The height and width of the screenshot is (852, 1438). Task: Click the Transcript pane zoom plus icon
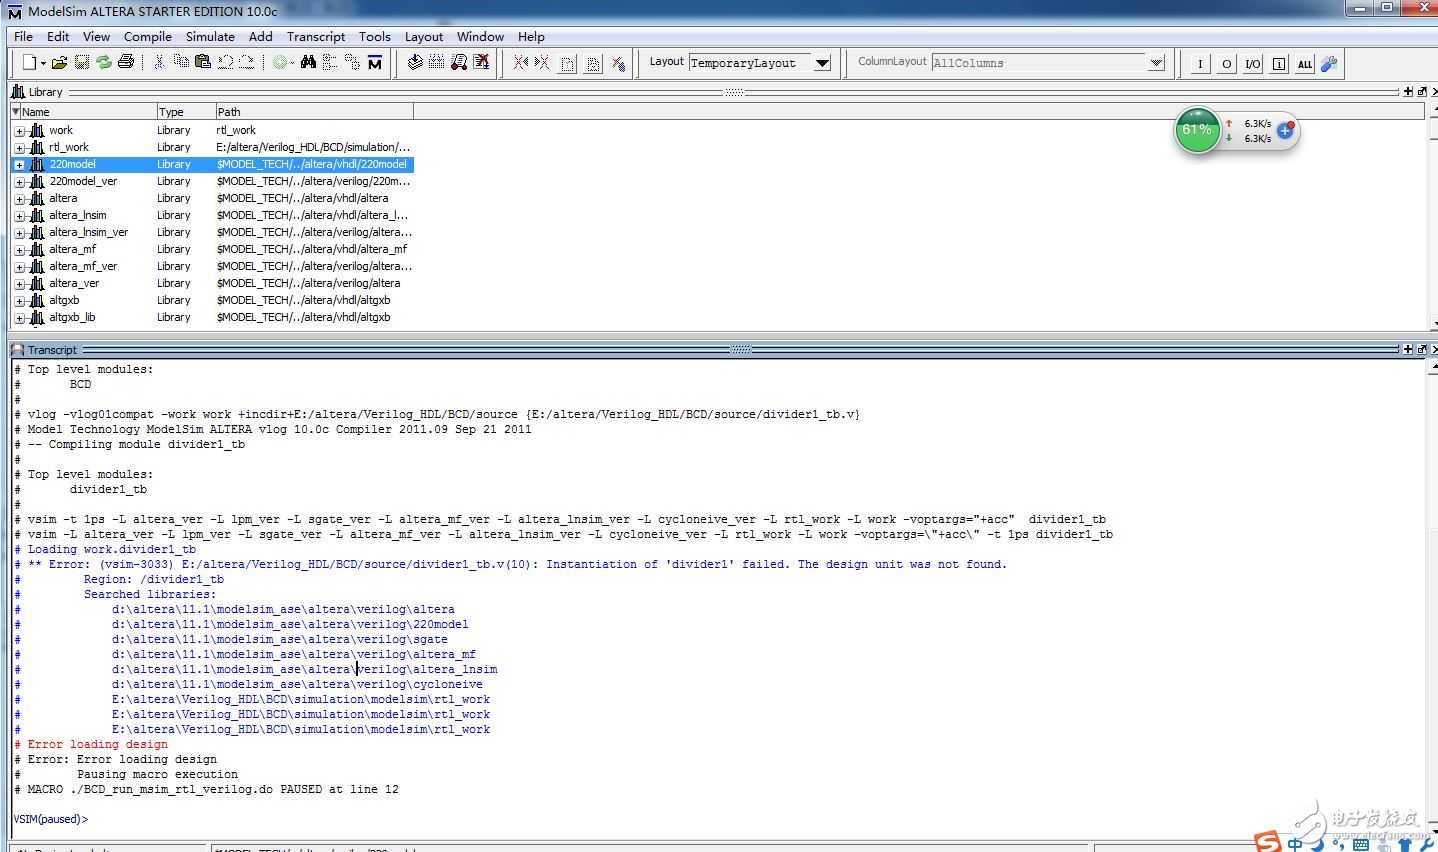point(1408,349)
